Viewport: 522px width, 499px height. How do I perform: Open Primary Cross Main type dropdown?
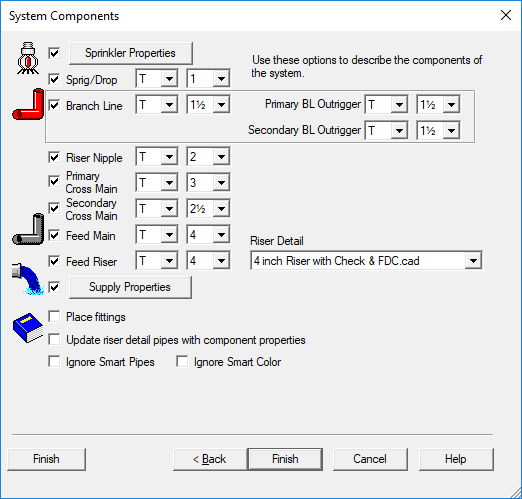click(x=169, y=183)
